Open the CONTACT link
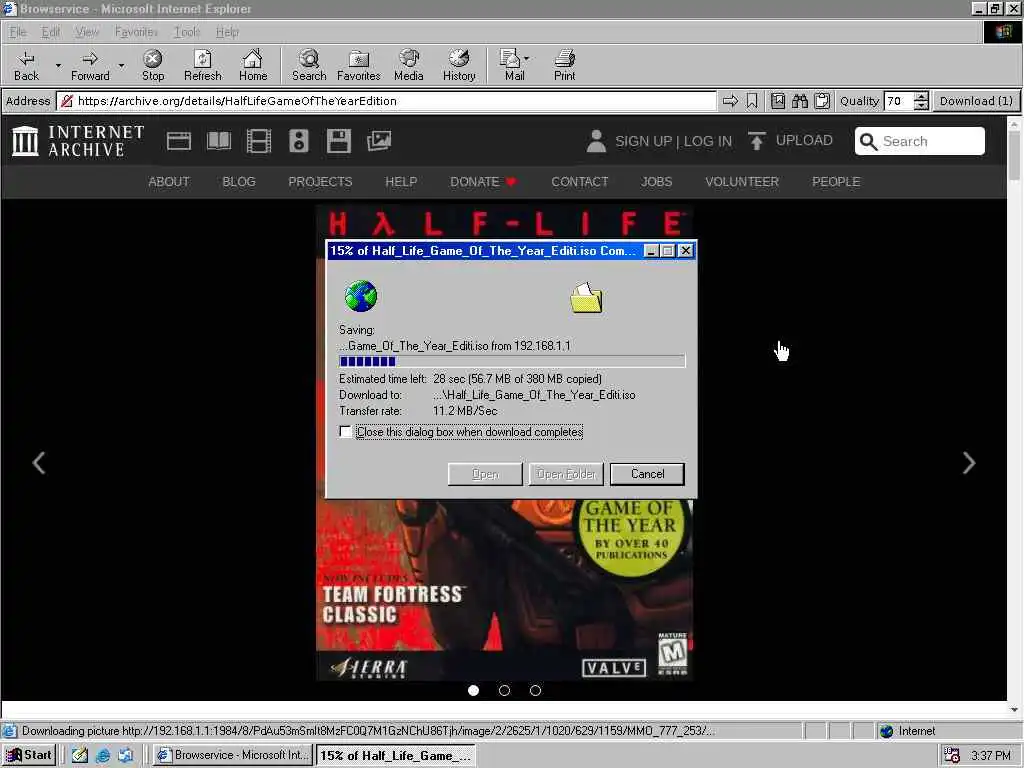The width and height of the screenshot is (1024, 768). pos(580,182)
